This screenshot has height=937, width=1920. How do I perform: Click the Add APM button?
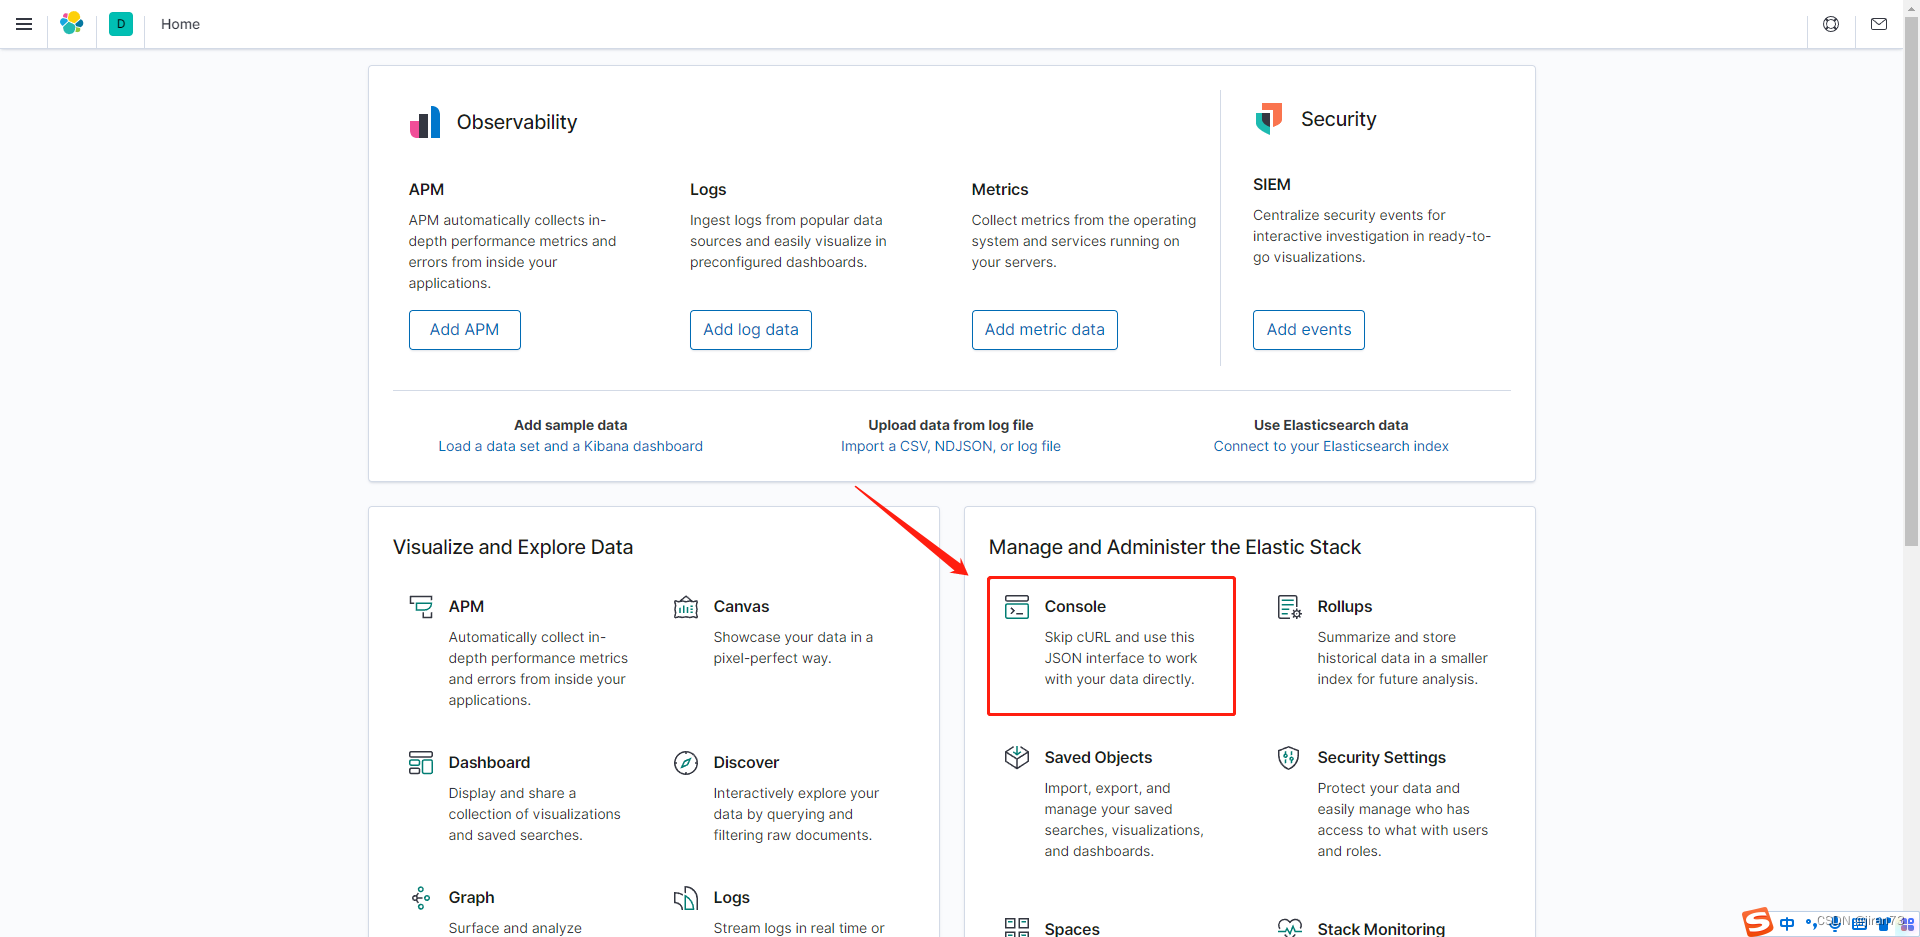[x=464, y=329]
